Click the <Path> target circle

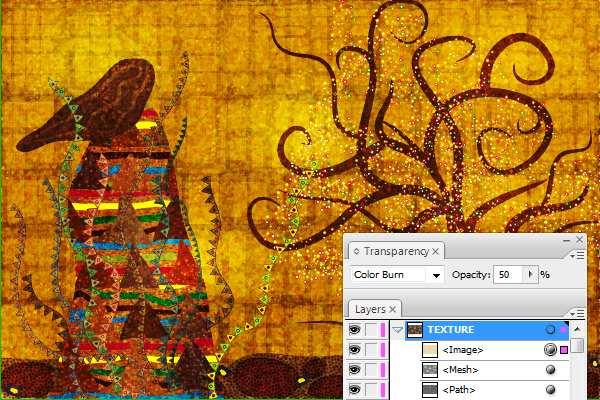550,390
